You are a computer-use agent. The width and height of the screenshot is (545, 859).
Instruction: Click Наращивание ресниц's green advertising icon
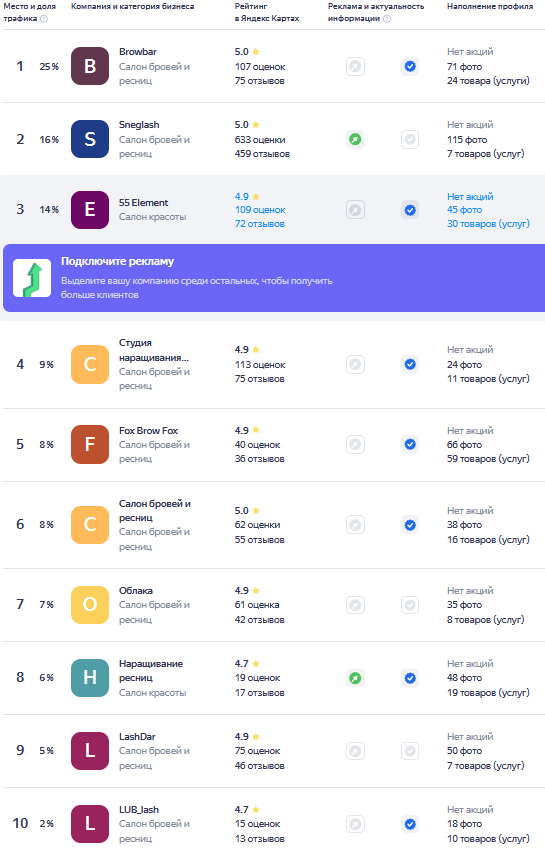click(x=355, y=678)
